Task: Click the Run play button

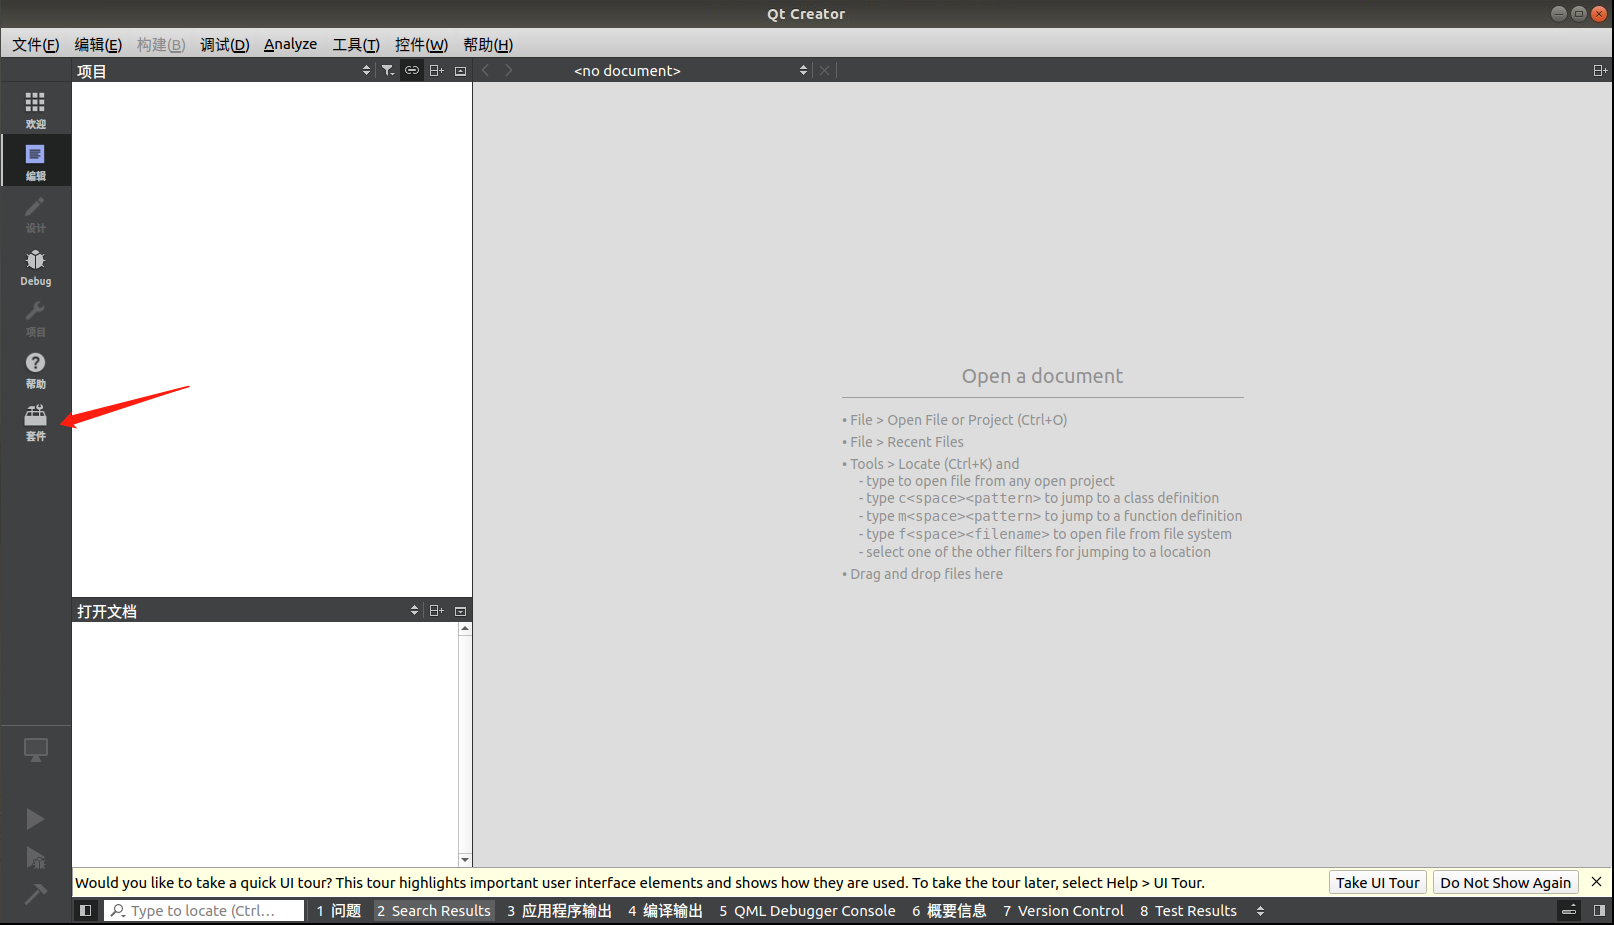Action: (x=35, y=819)
